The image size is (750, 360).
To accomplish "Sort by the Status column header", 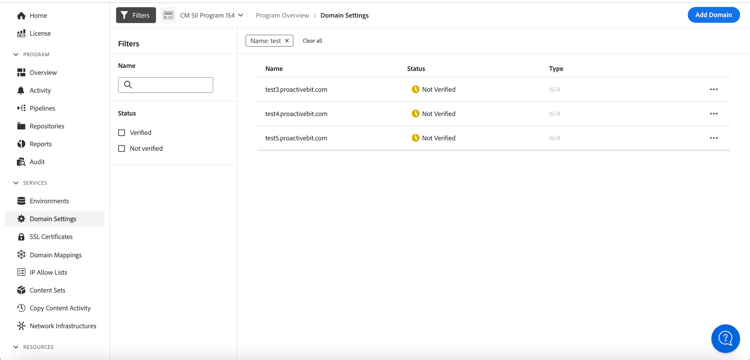I will 416,69.
